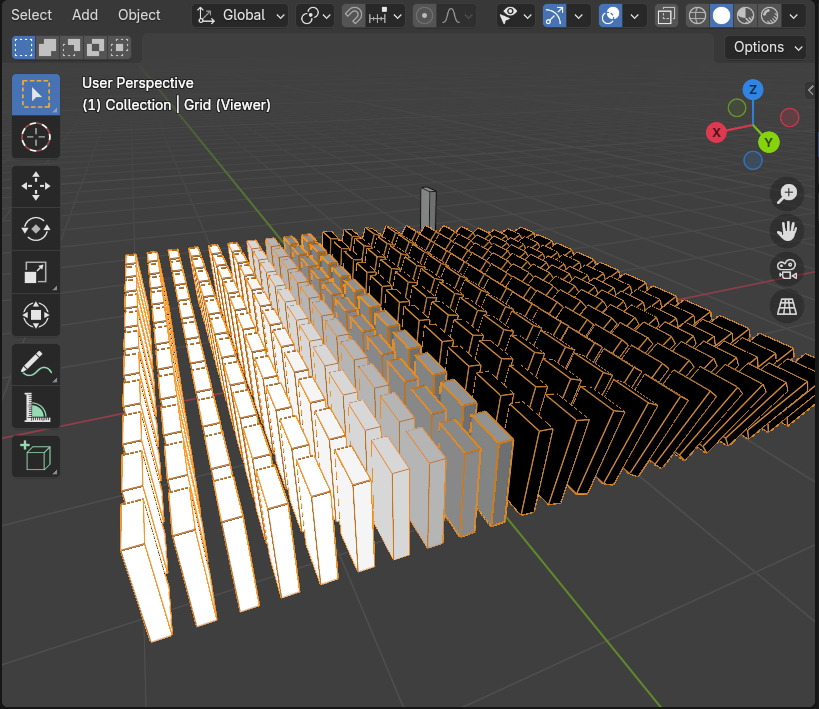This screenshot has height=709, width=819.
Task: Toggle show overlays button
Action: pos(610,16)
